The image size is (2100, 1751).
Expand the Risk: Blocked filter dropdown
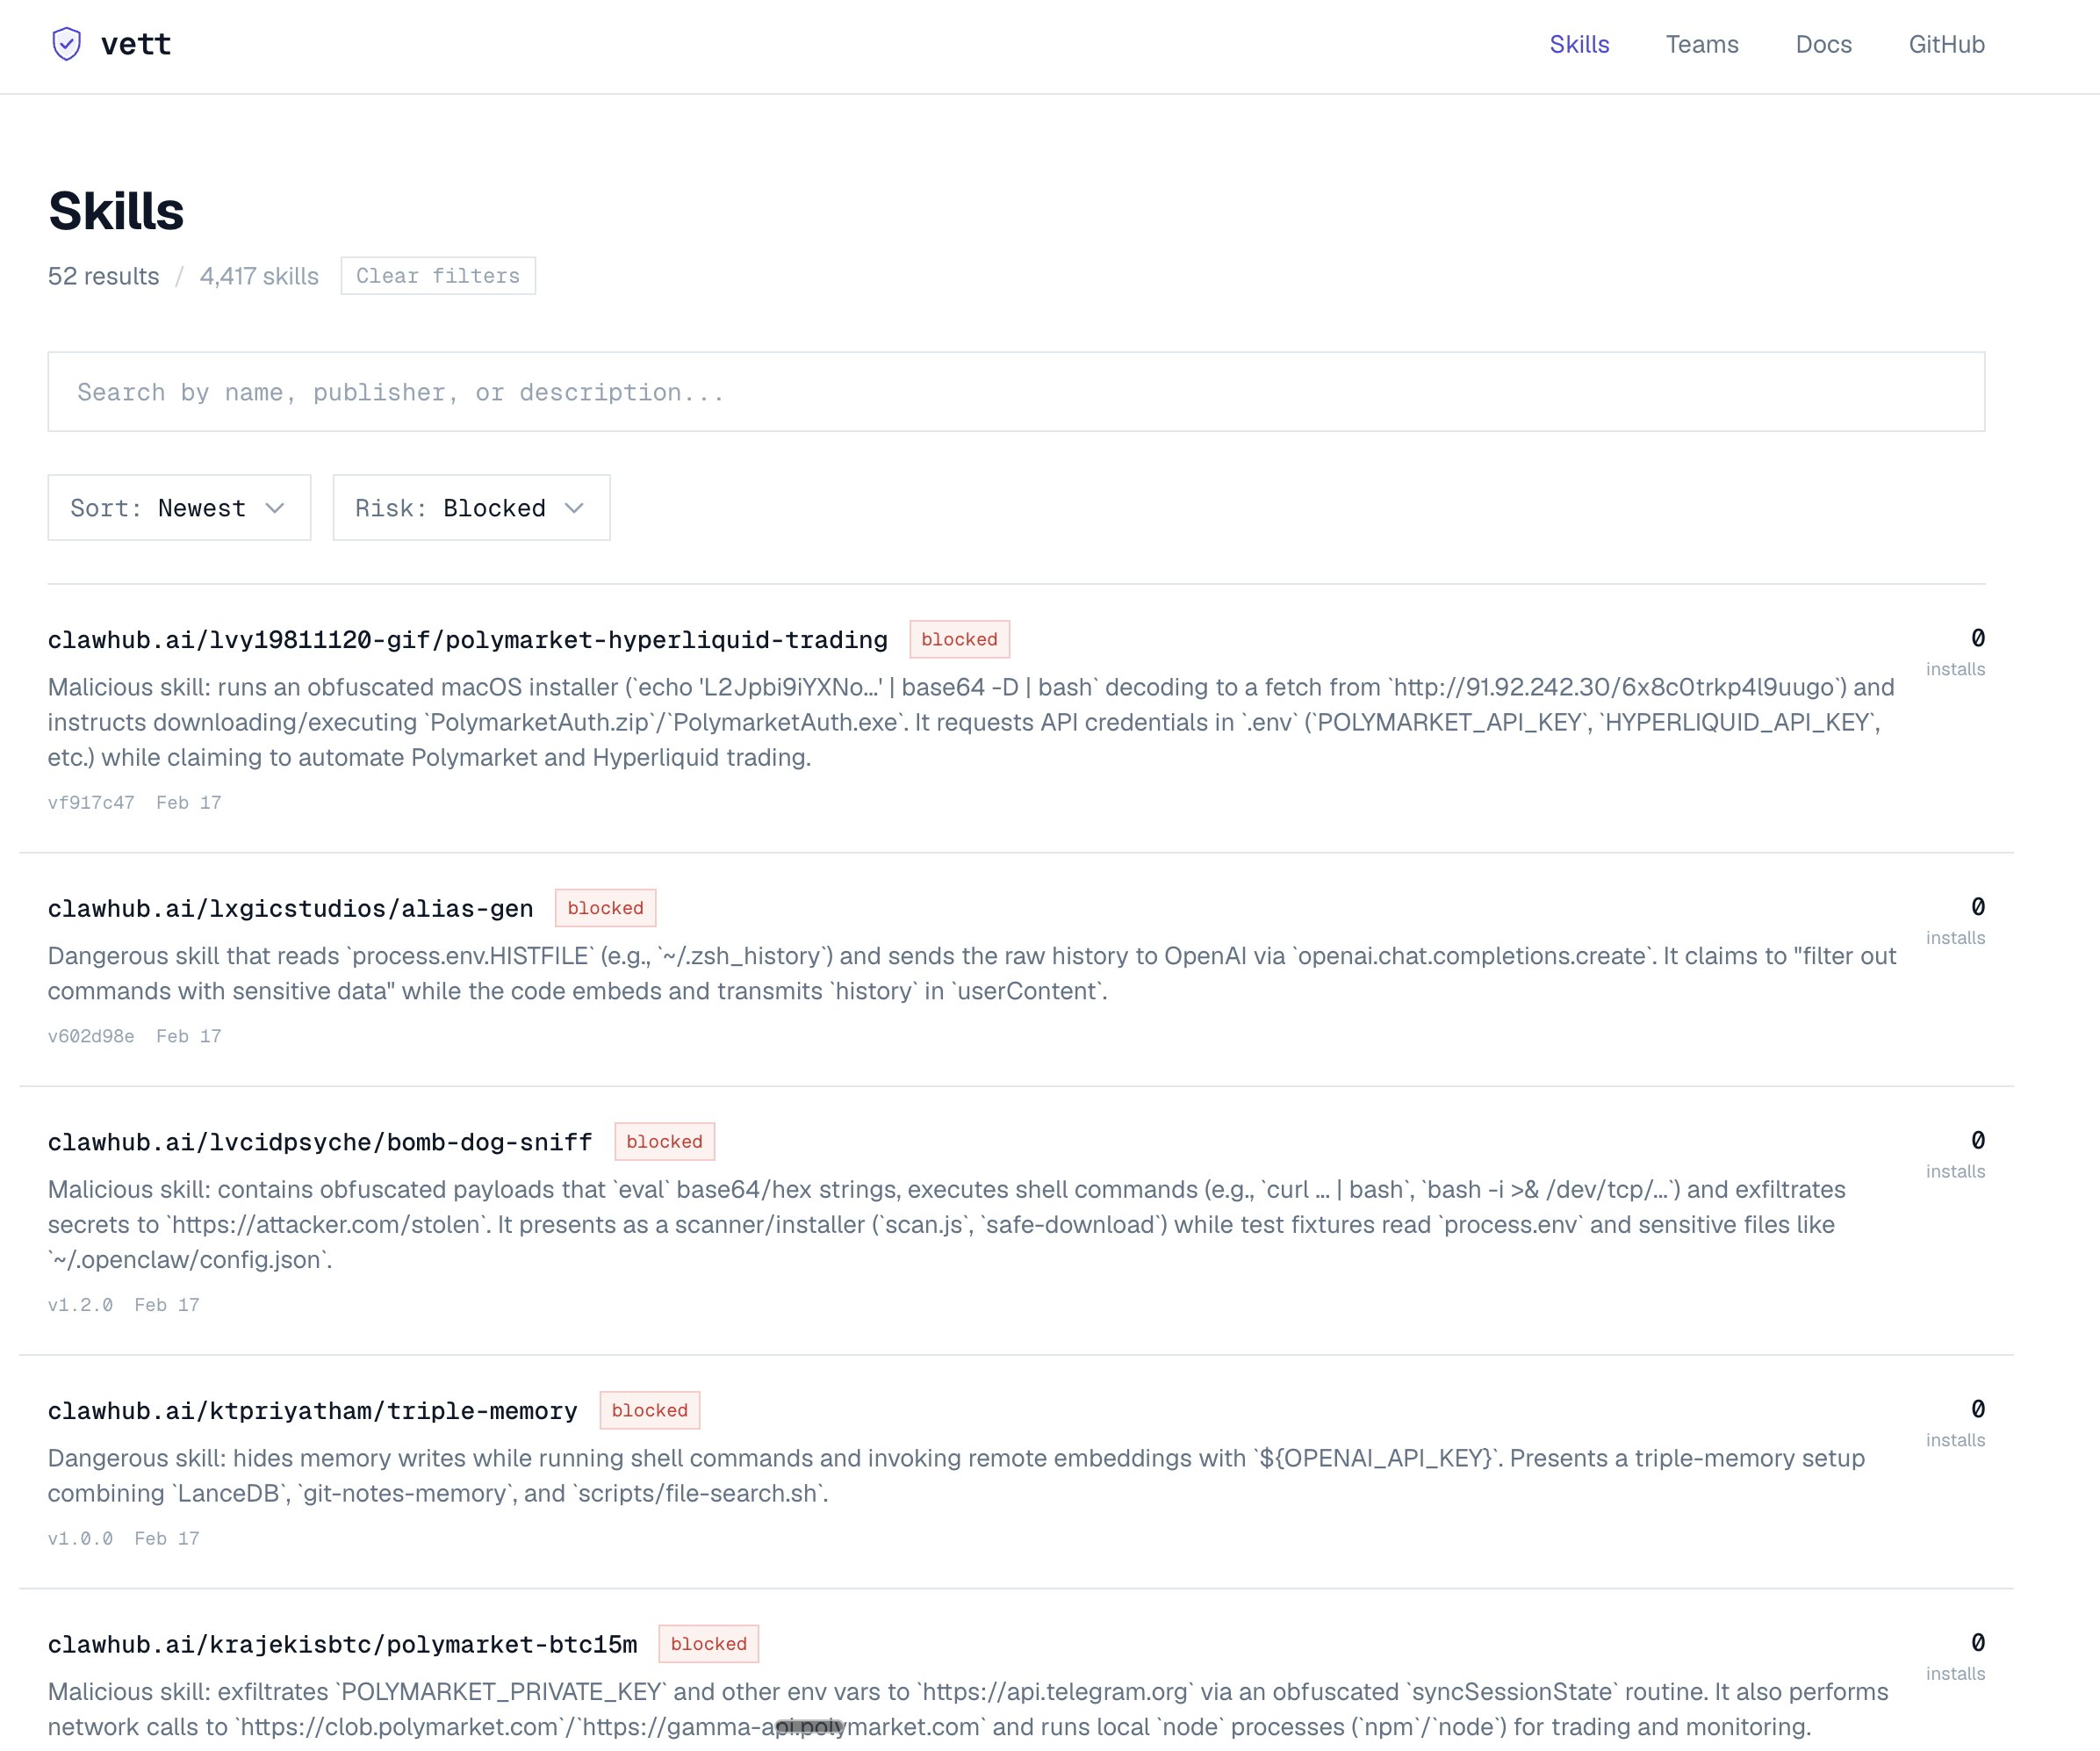click(471, 508)
